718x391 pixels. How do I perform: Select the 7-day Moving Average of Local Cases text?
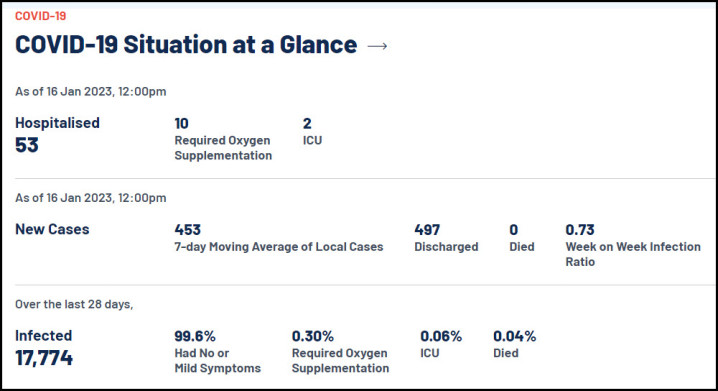279,247
